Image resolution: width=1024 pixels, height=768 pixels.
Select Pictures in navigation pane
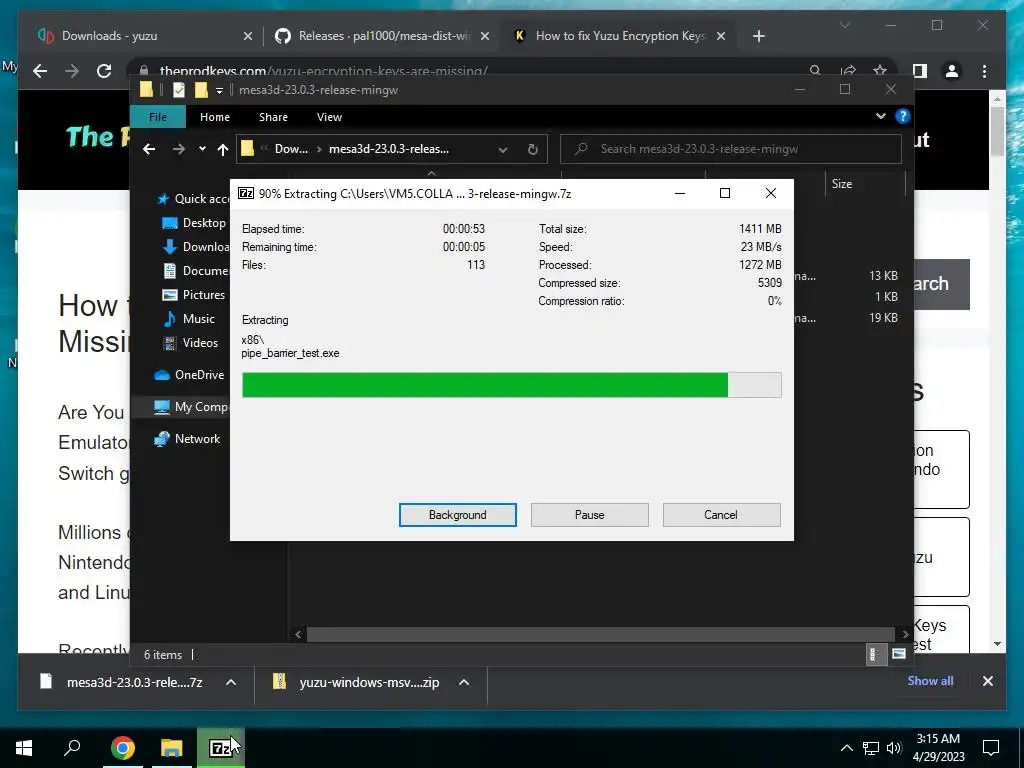pos(193,295)
